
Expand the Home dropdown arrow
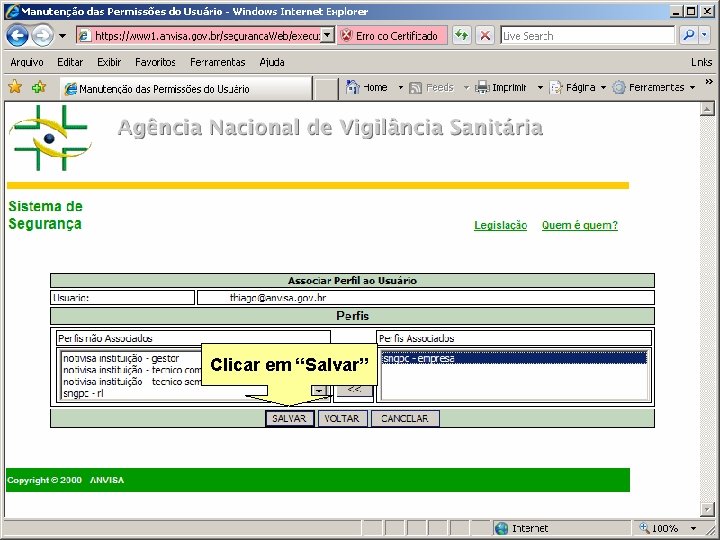pyautogui.click(x=400, y=87)
